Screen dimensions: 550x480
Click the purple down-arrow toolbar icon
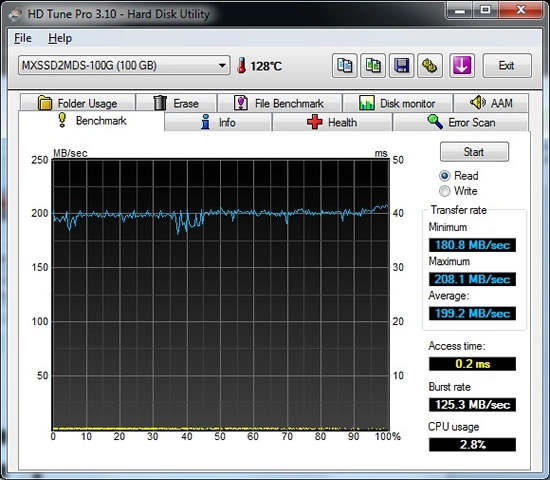(462, 66)
